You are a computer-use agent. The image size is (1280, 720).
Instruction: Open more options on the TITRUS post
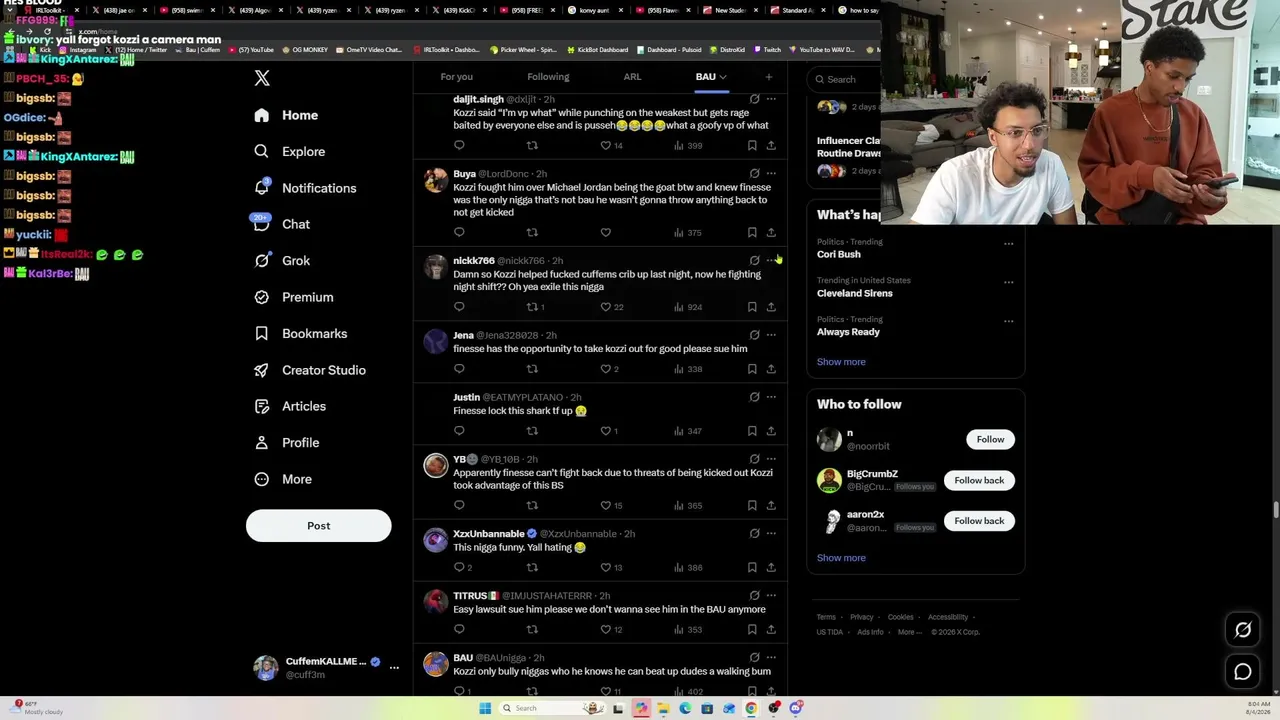771,596
